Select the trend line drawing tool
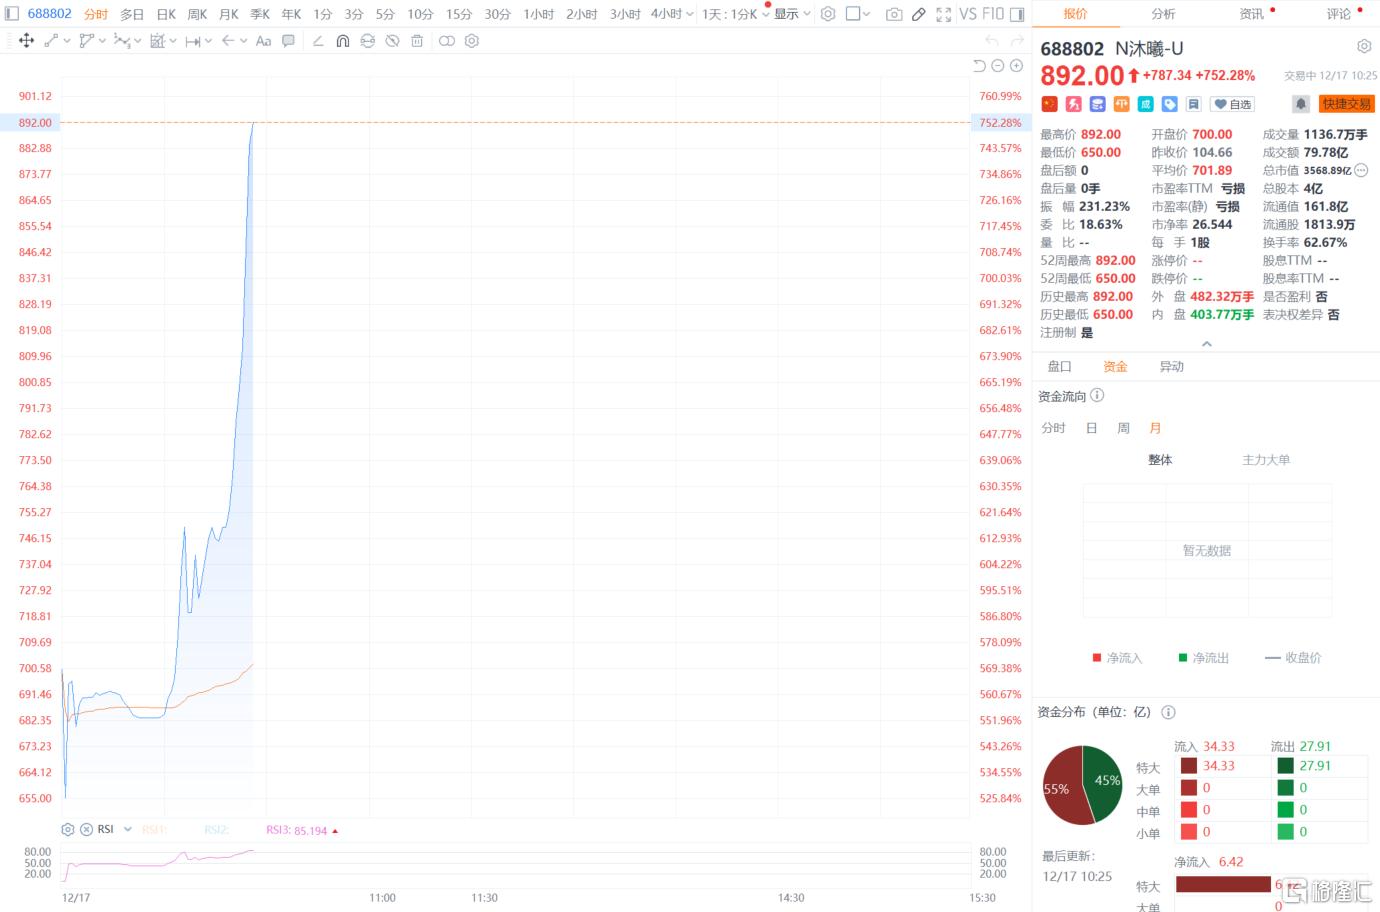The height and width of the screenshot is (912, 1380). pyautogui.click(x=52, y=41)
